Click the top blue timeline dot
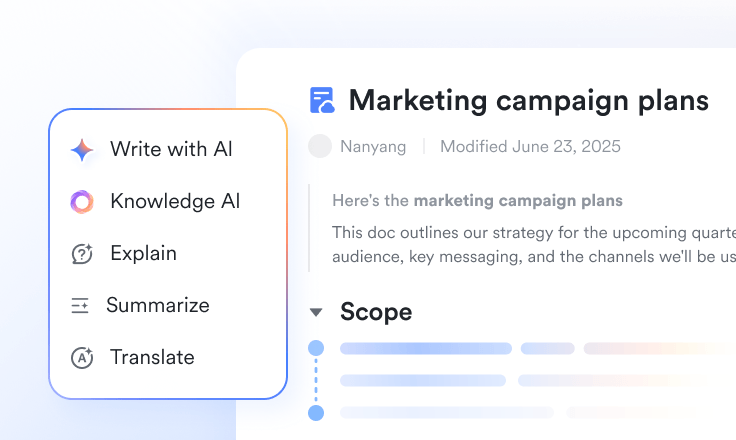 316,348
